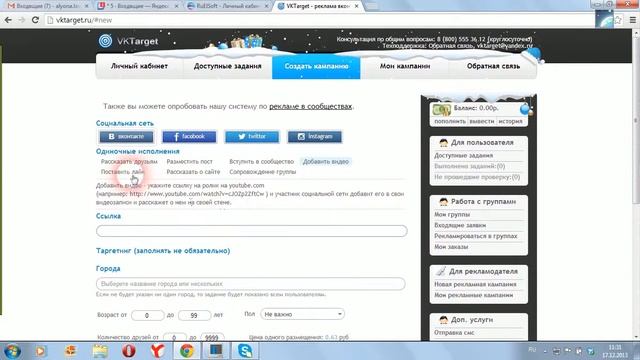640x360 pixels.
Task: Click RU language indicator in tray
Action: click(532, 349)
